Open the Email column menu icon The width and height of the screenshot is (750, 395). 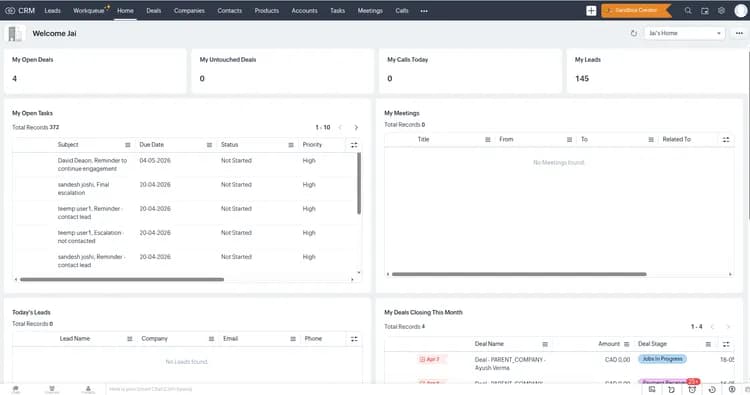click(x=293, y=339)
